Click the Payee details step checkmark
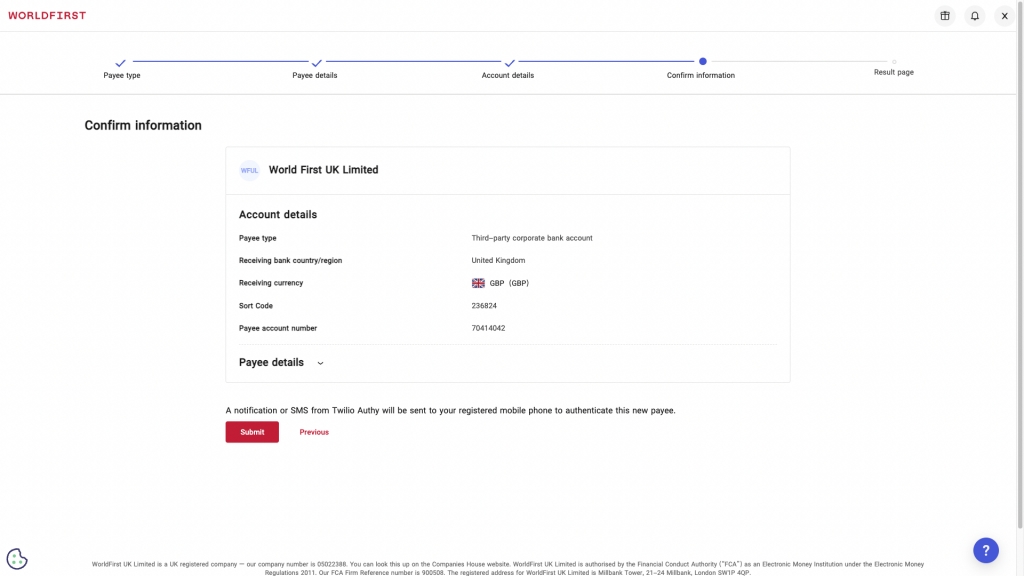The image size is (1024, 576). (x=315, y=60)
